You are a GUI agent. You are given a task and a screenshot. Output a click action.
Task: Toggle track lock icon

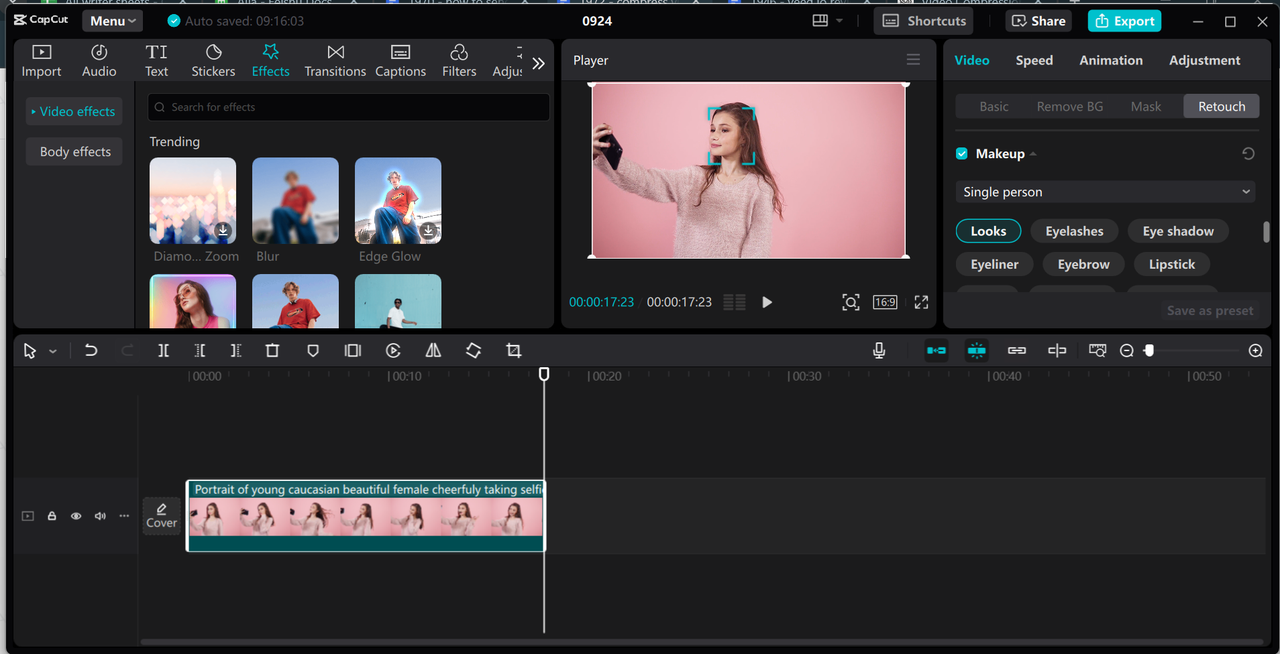(52, 516)
